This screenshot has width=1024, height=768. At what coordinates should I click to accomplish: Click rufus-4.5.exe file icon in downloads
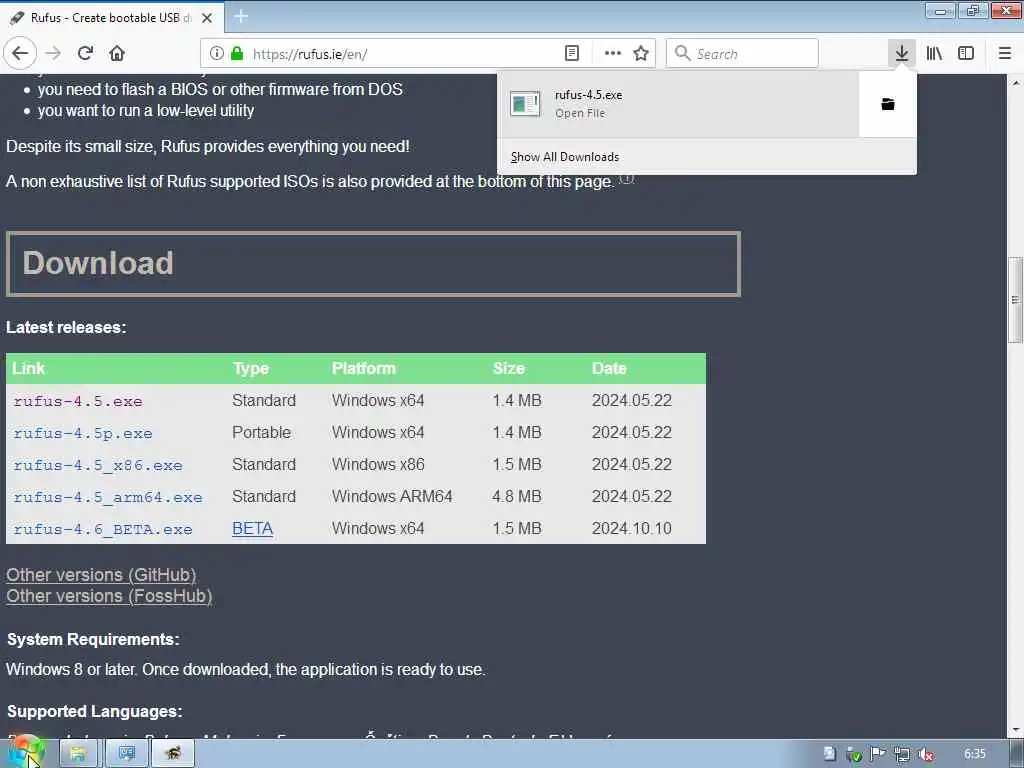(x=525, y=104)
